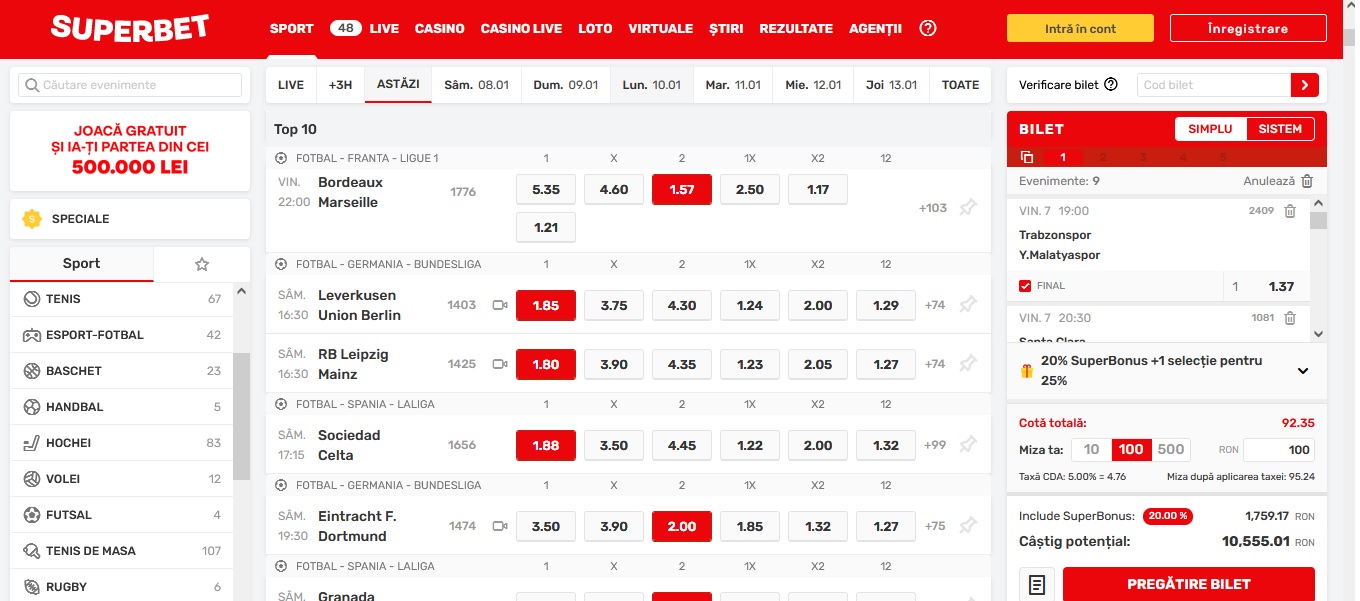This screenshot has width=1360, height=601.
Task: Expand +103 more markets for Bordeaux Marseille
Action: pyautogui.click(x=933, y=208)
